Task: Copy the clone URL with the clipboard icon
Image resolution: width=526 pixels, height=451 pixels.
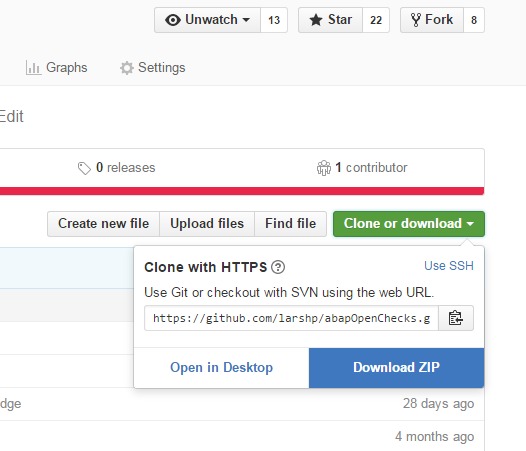Action: (x=456, y=318)
